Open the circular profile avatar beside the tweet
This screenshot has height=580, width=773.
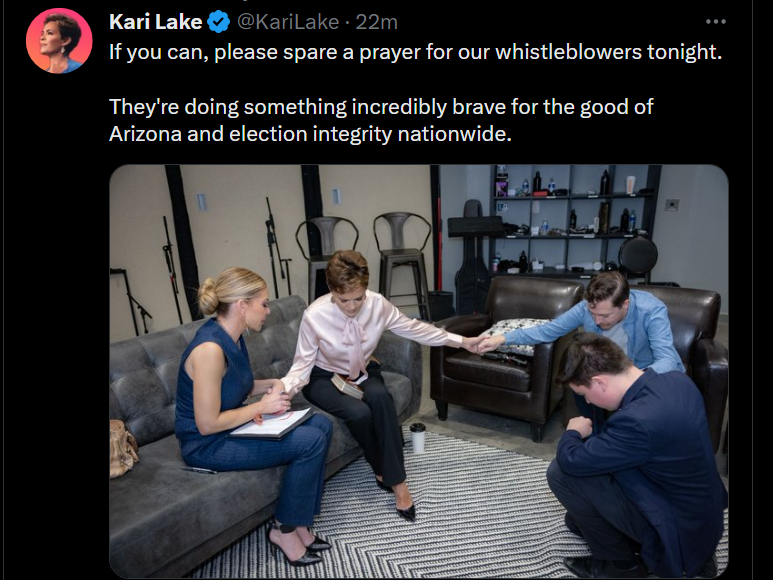pos(59,40)
